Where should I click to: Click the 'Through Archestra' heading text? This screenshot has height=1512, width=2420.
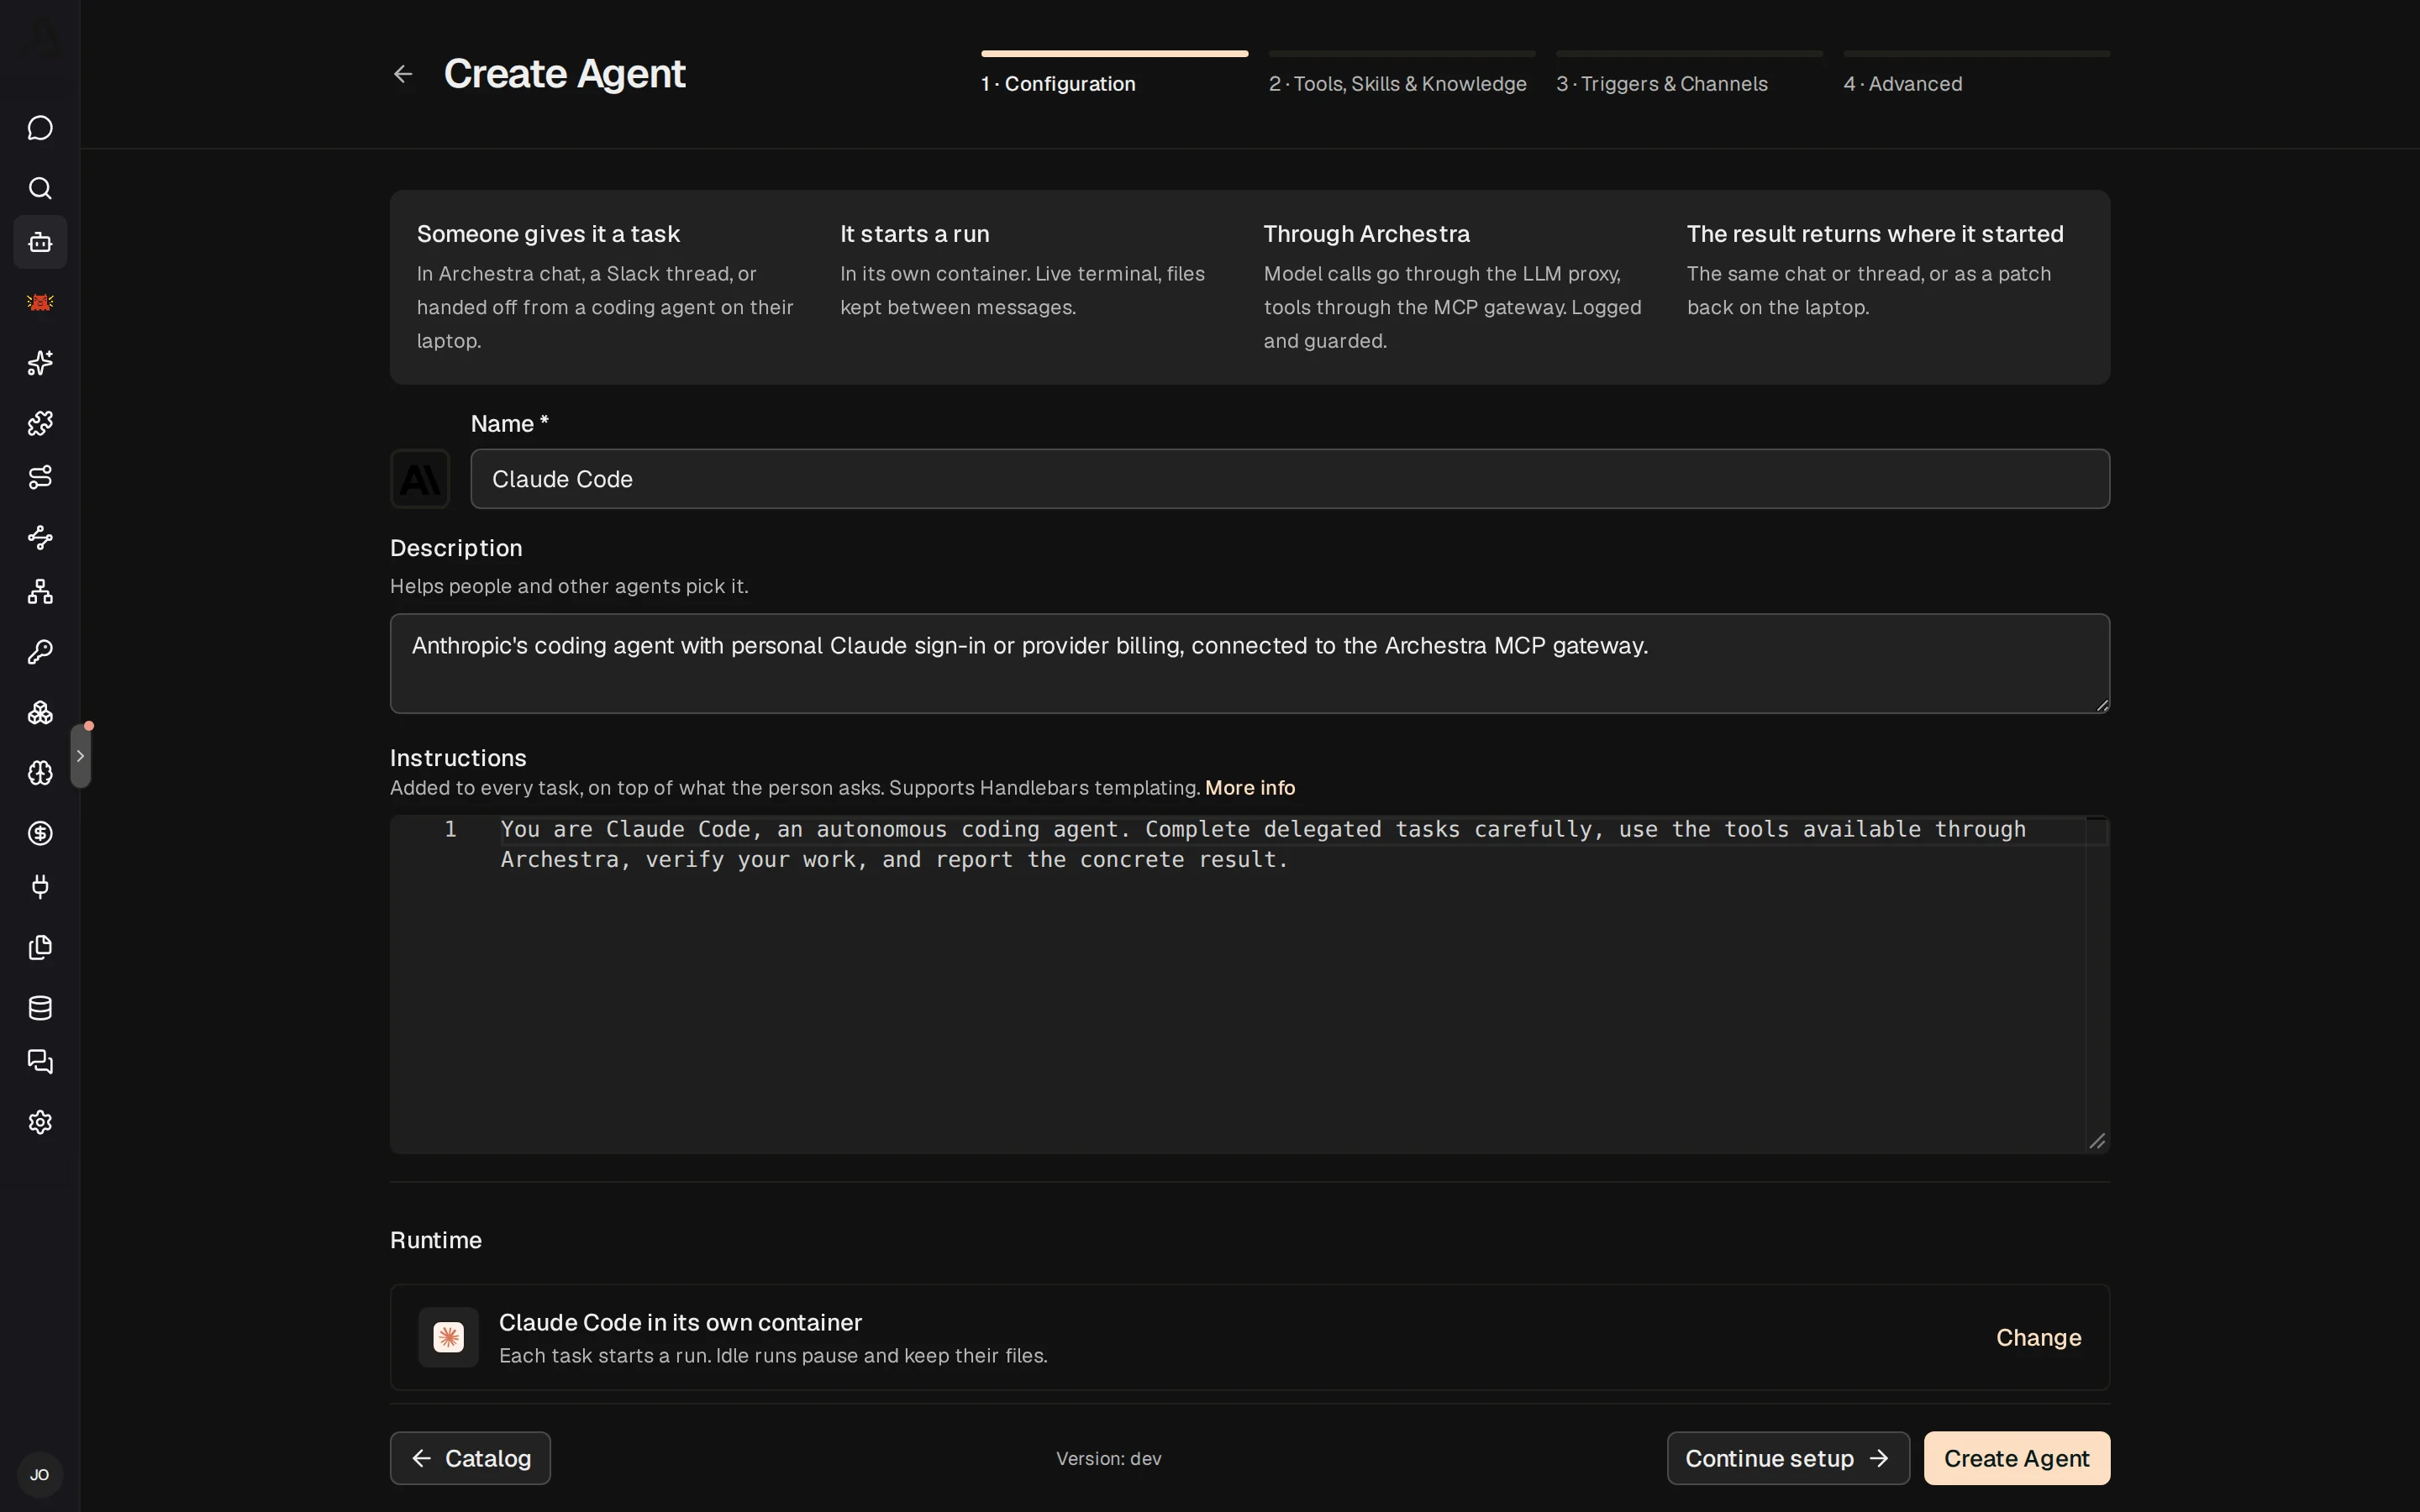1366,234
